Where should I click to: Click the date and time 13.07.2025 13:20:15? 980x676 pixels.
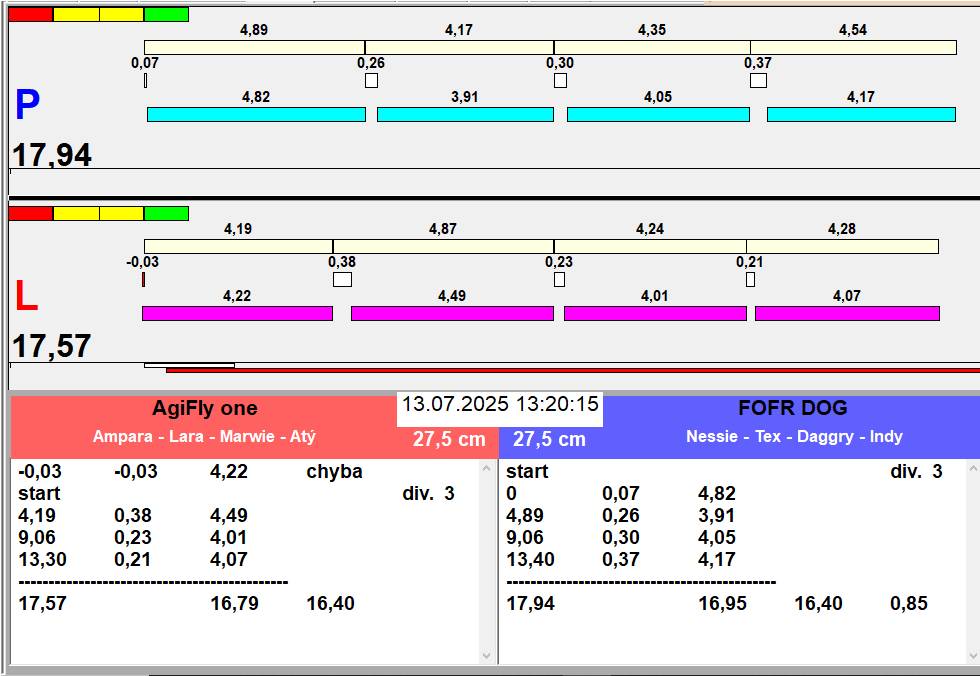coord(500,404)
